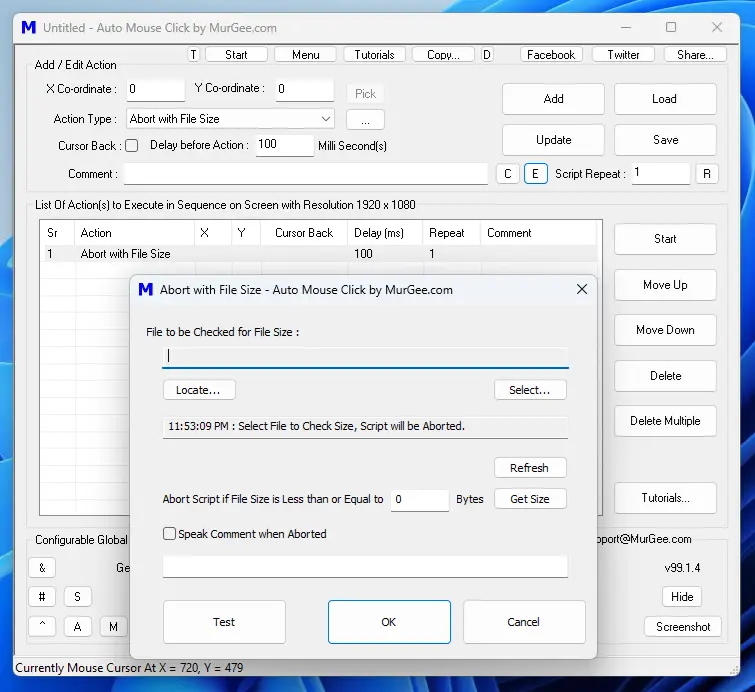Confirm the dialog with OK
The image size is (755, 692).
pos(389,622)
